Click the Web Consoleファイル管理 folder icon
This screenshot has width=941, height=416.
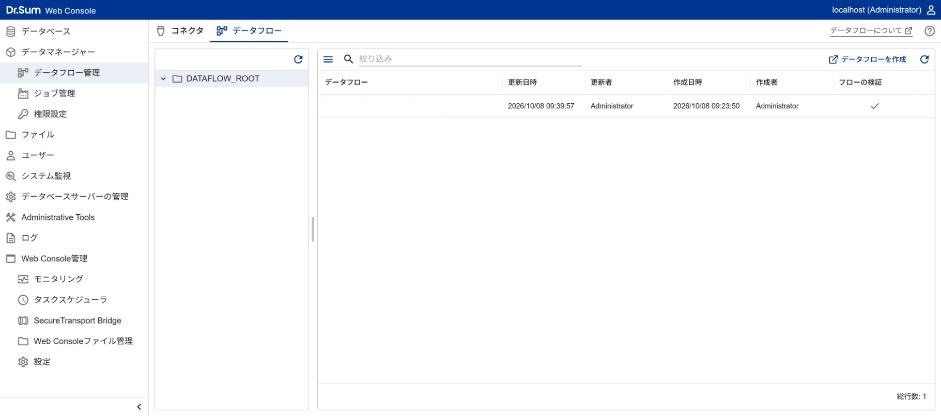[23, 341]
